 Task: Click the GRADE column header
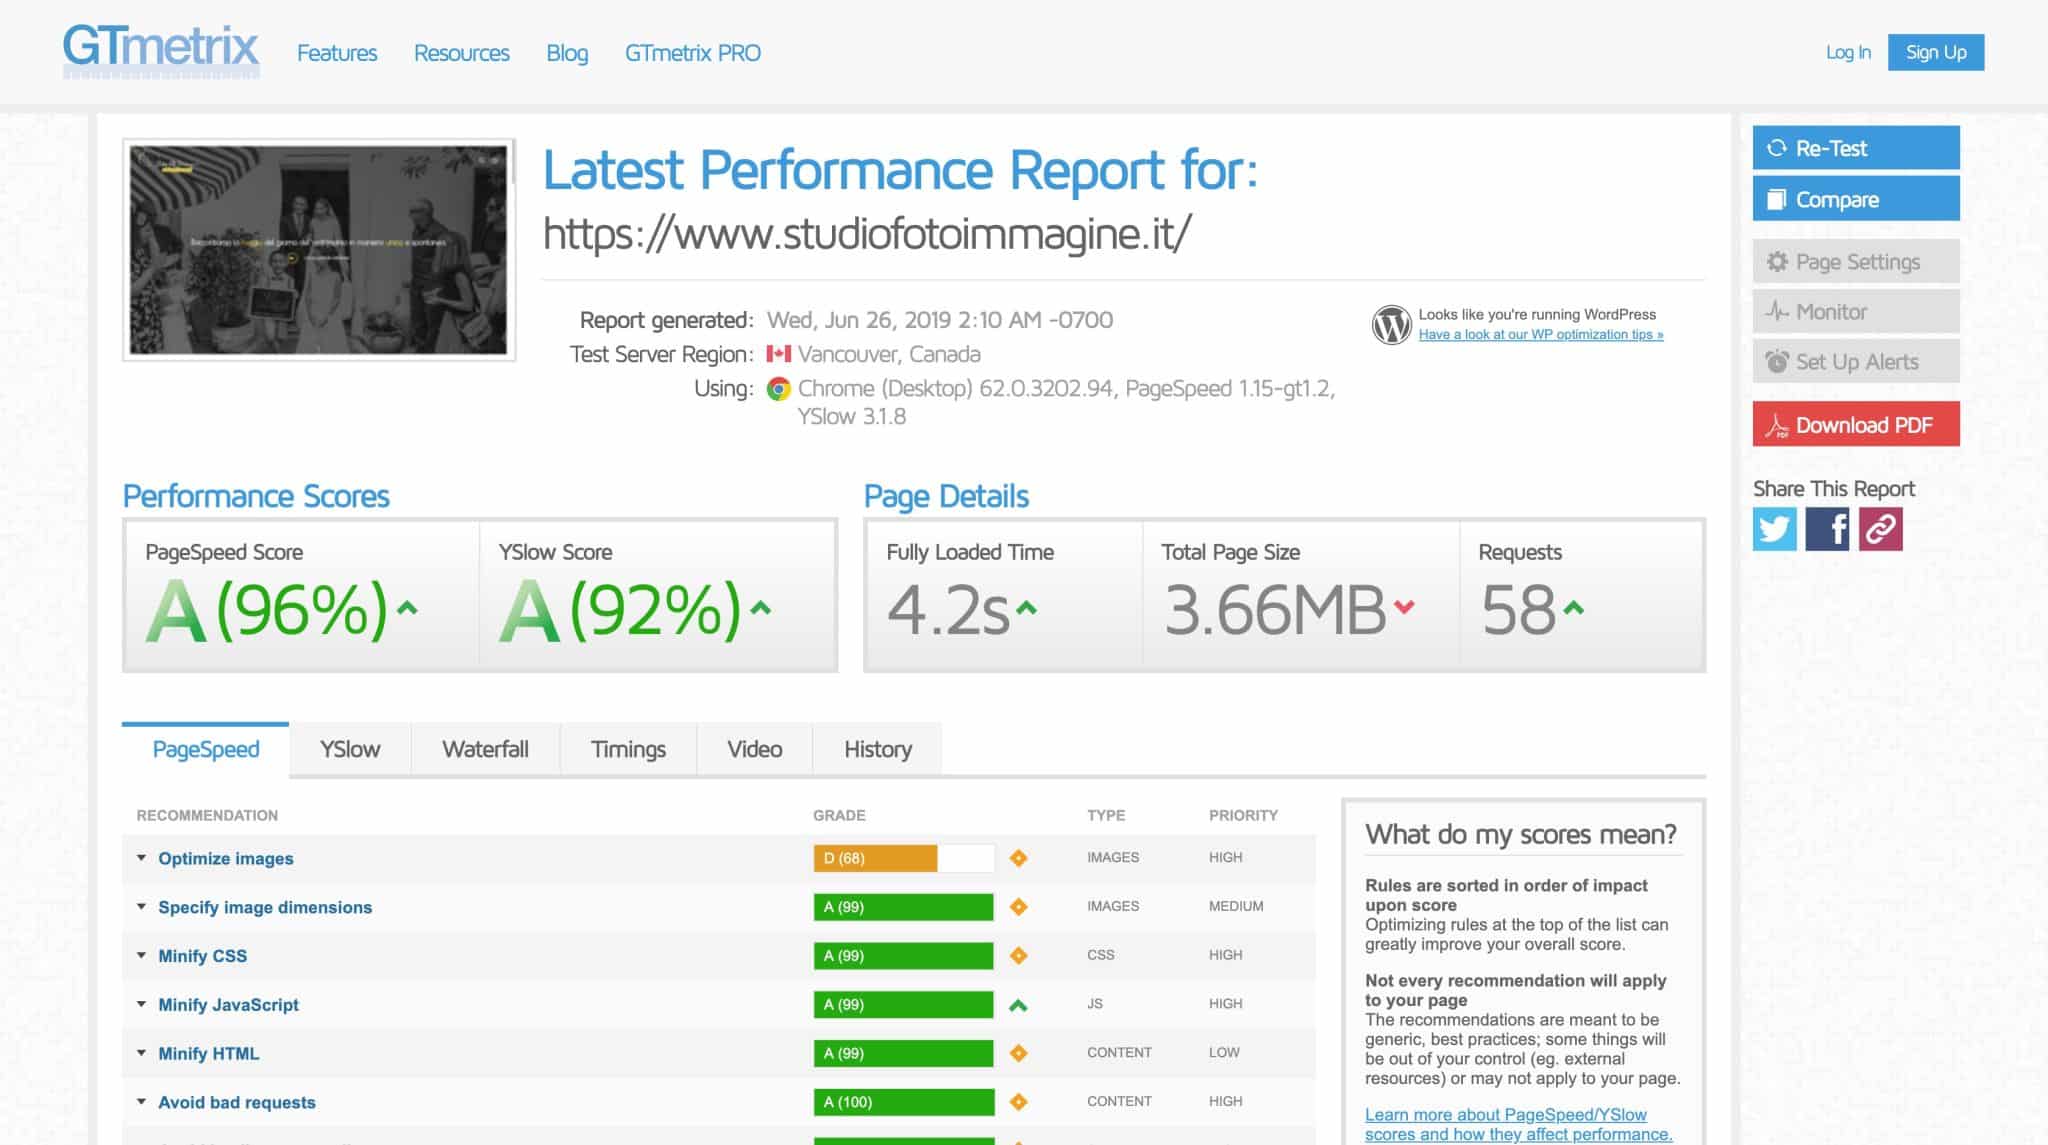pyautogui.click(x=839, y=815)
